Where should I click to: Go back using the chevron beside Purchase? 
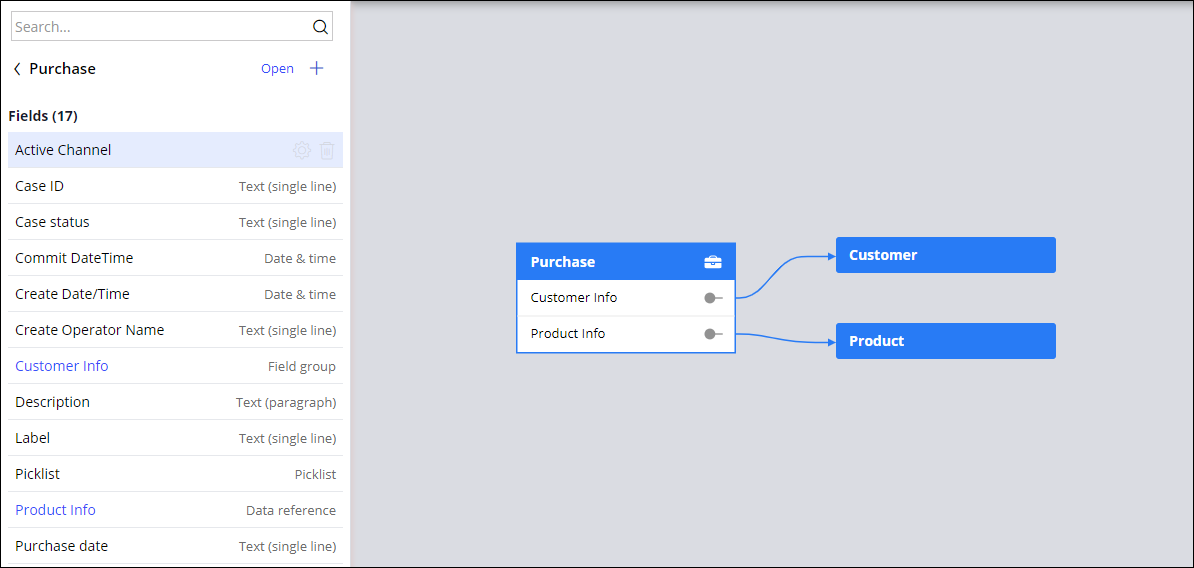point(17,69)
